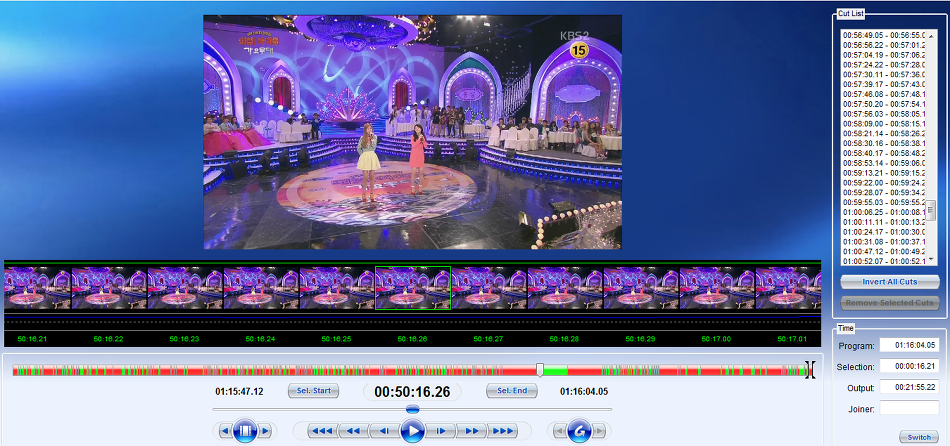Set selection start with Sel. Start
This screenshot has height=446, width=950.
coord(313,391)
